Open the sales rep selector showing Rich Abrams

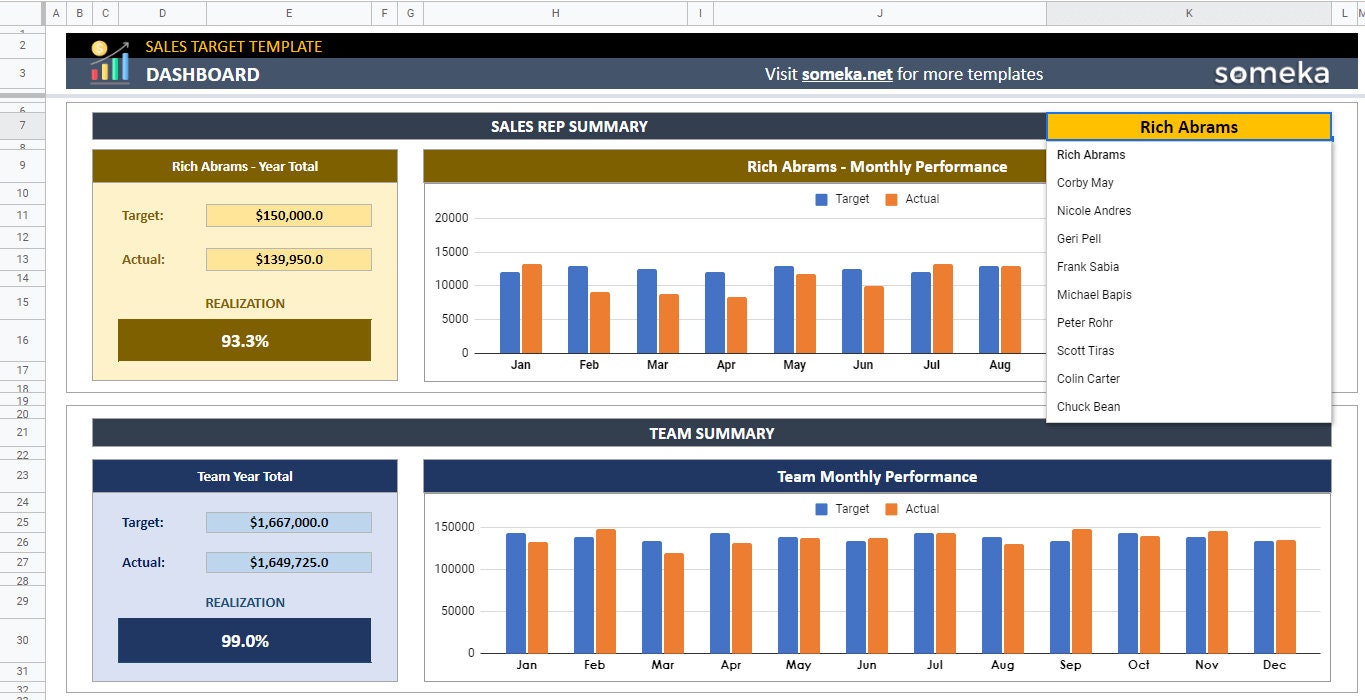coord(1188,126)
